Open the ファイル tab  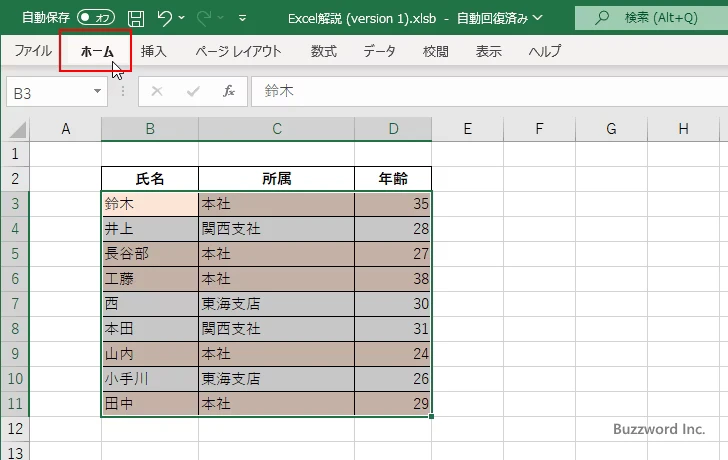(x=32, y=51)
